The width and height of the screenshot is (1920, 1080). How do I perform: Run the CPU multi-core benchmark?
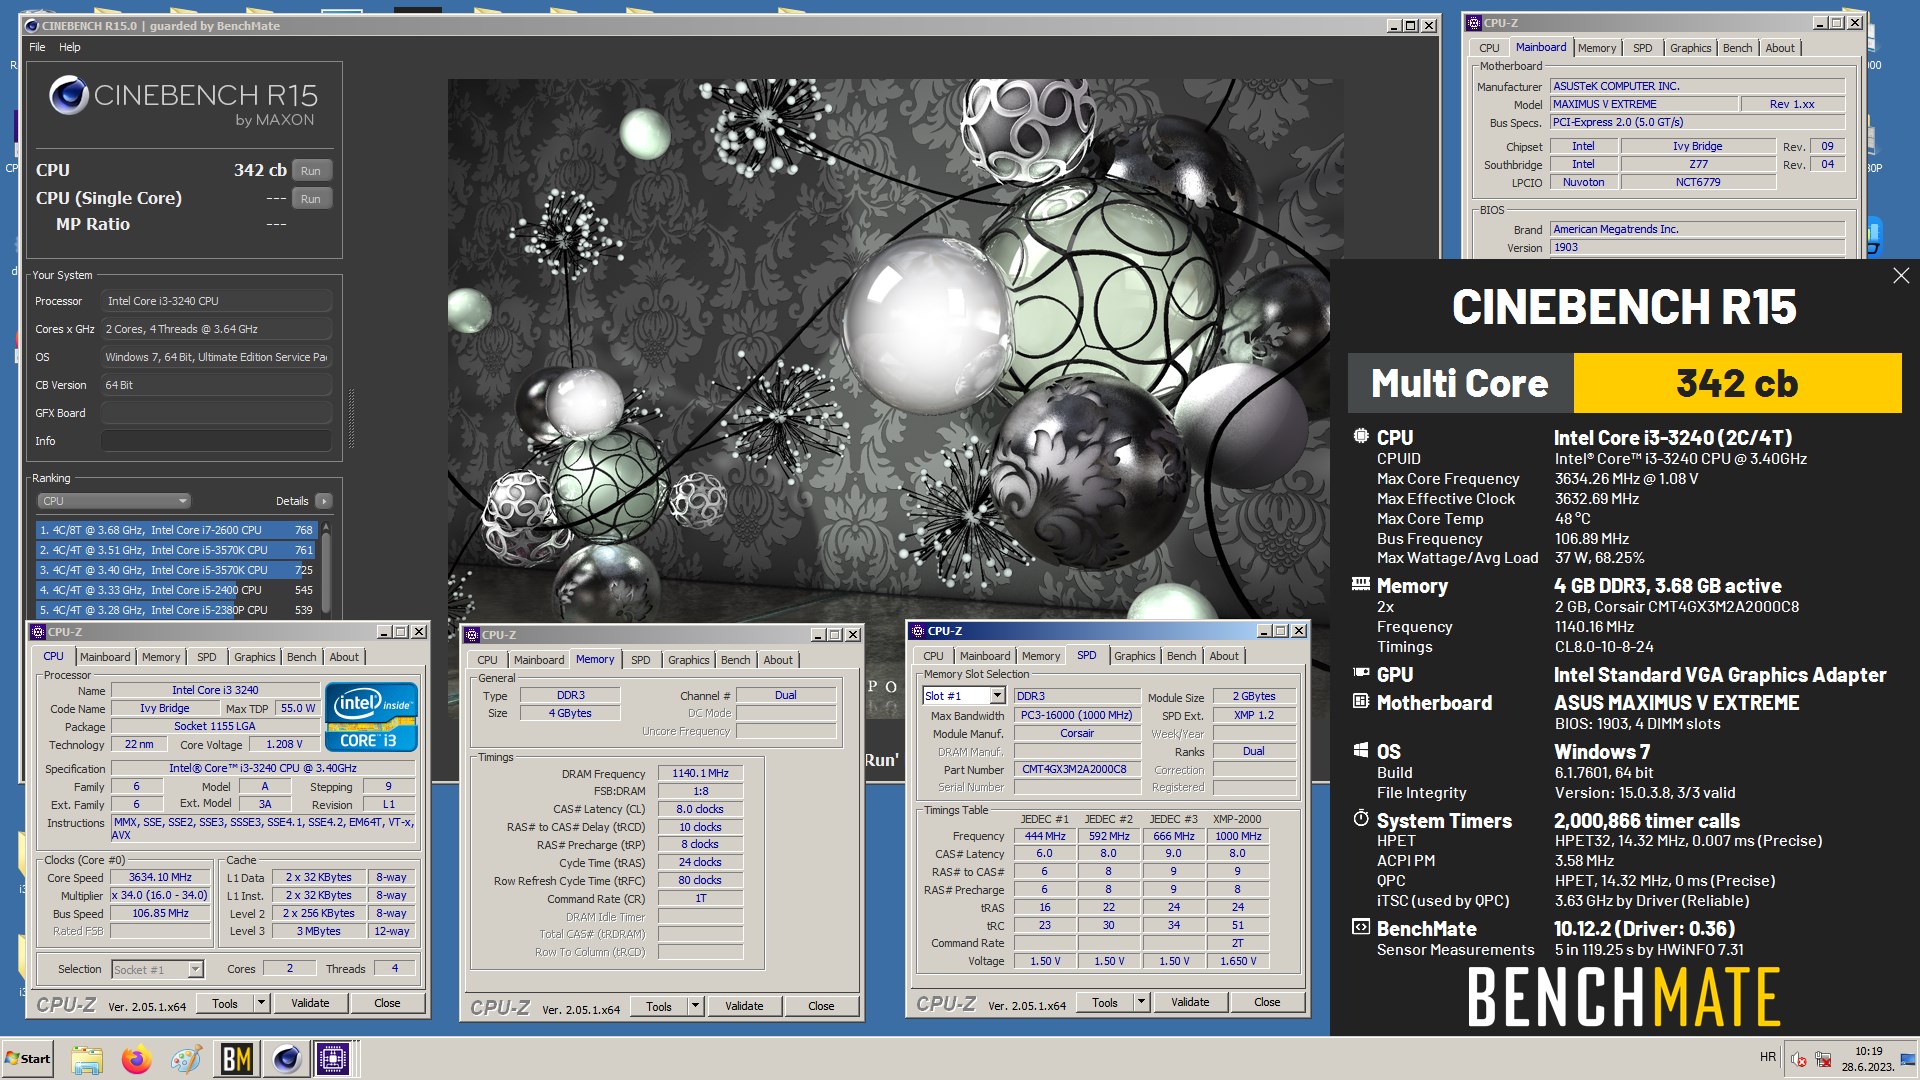[x=311, y=171]
